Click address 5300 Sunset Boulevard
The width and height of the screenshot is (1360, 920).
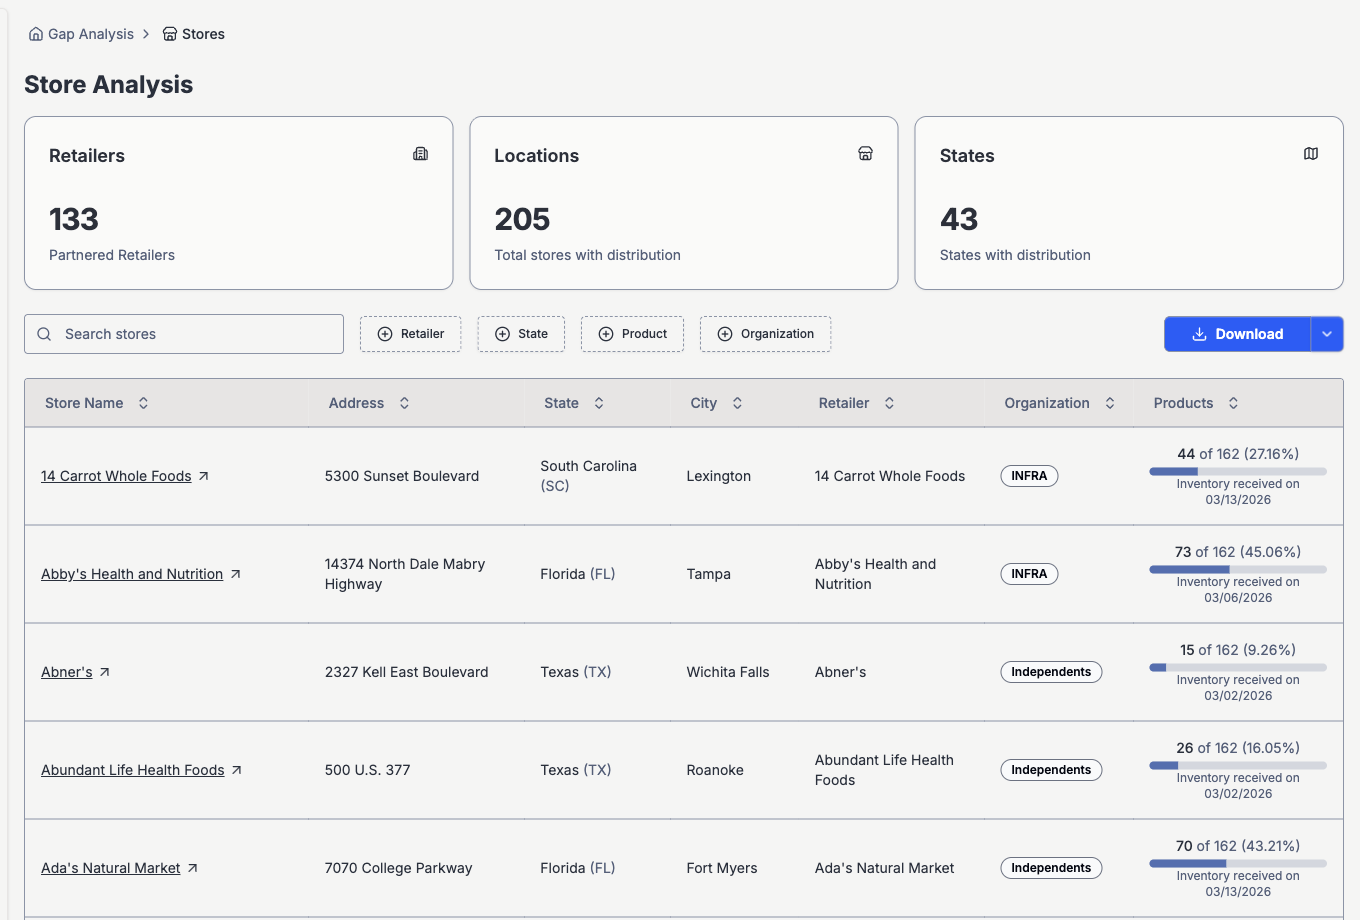(x=402, y=476)
